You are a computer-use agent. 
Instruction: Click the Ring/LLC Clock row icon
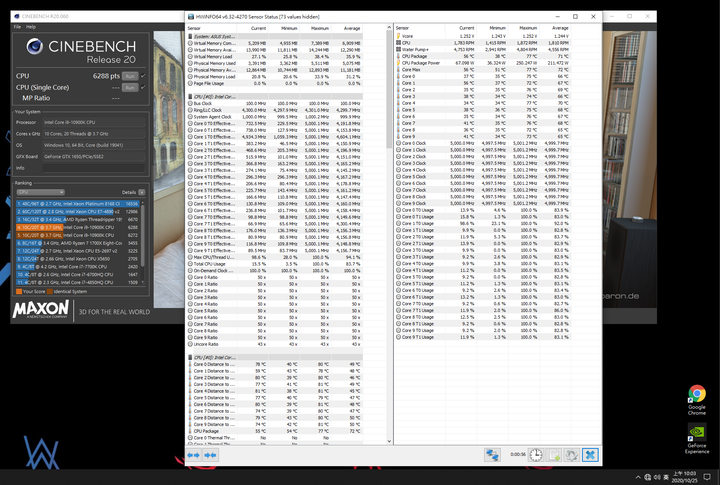[190, 110]
